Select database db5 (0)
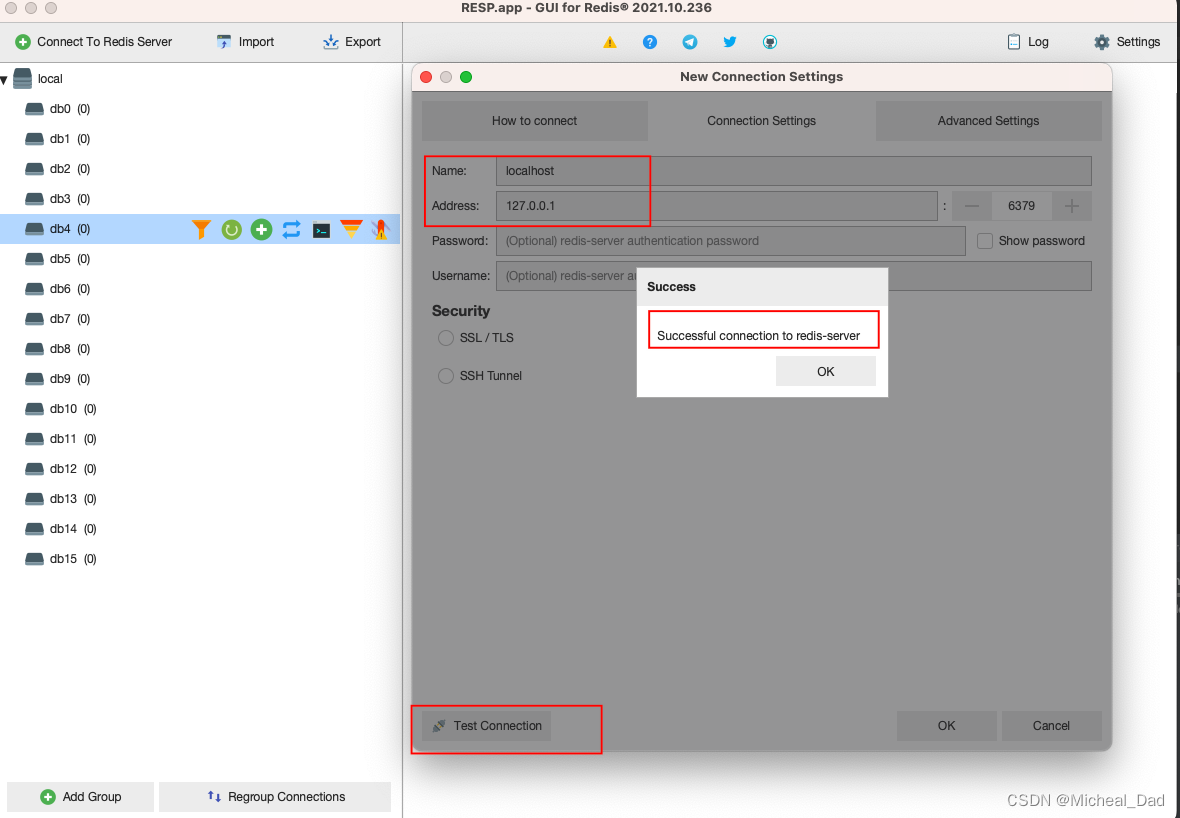The width and height of the screenshot is (1180, 818). [58, 259]
